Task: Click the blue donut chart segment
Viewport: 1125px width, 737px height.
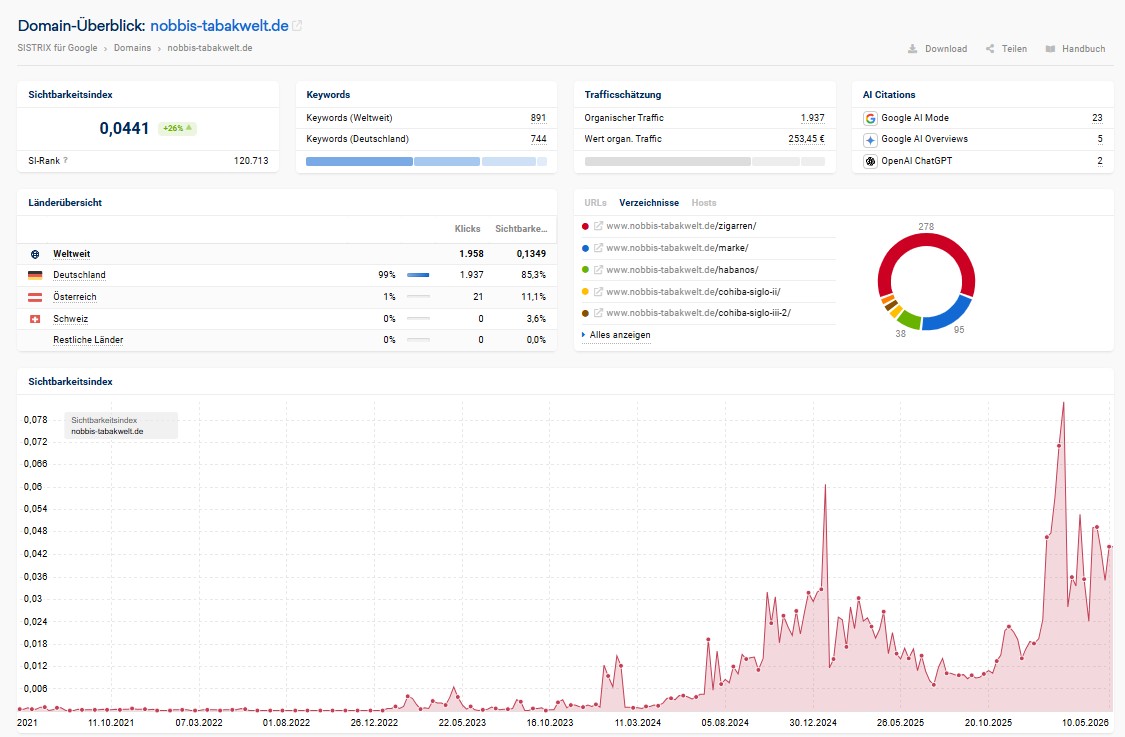Action: point(953,317)
